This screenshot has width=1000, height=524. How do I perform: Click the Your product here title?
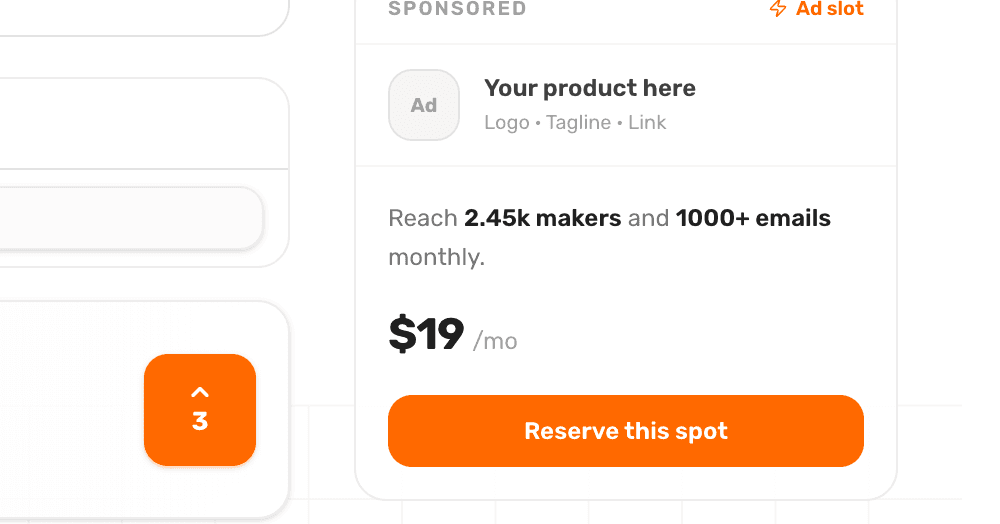590,88
